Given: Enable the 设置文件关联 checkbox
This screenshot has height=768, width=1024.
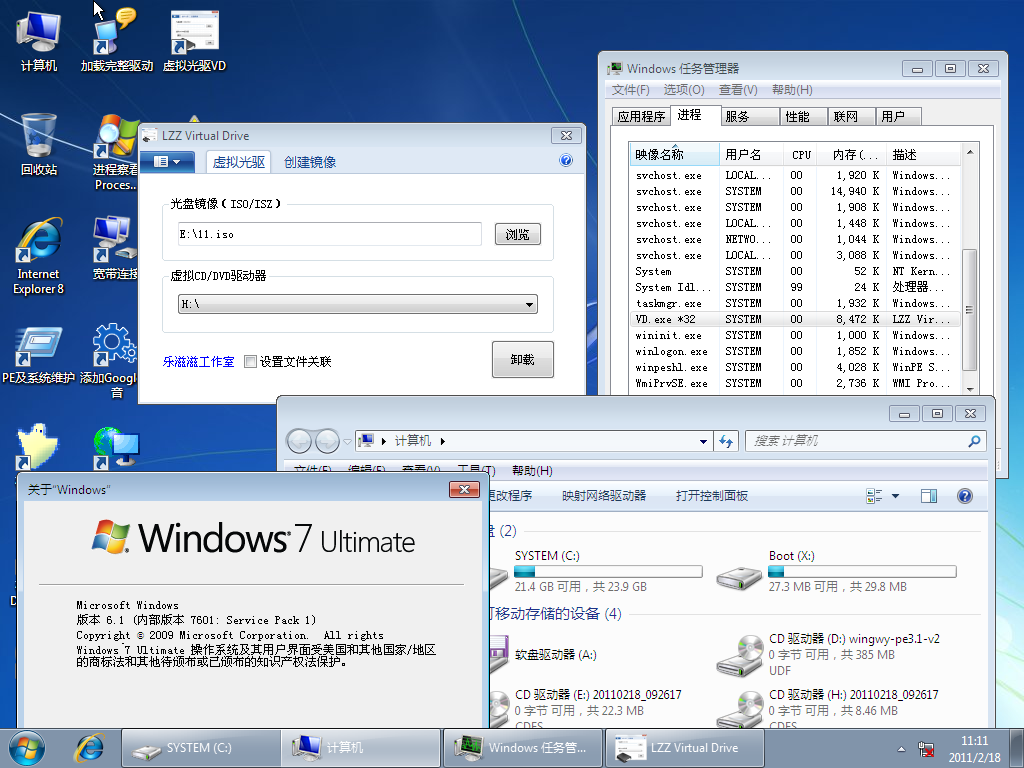Looking at the screenshot, I should click(x=250, y=361).
